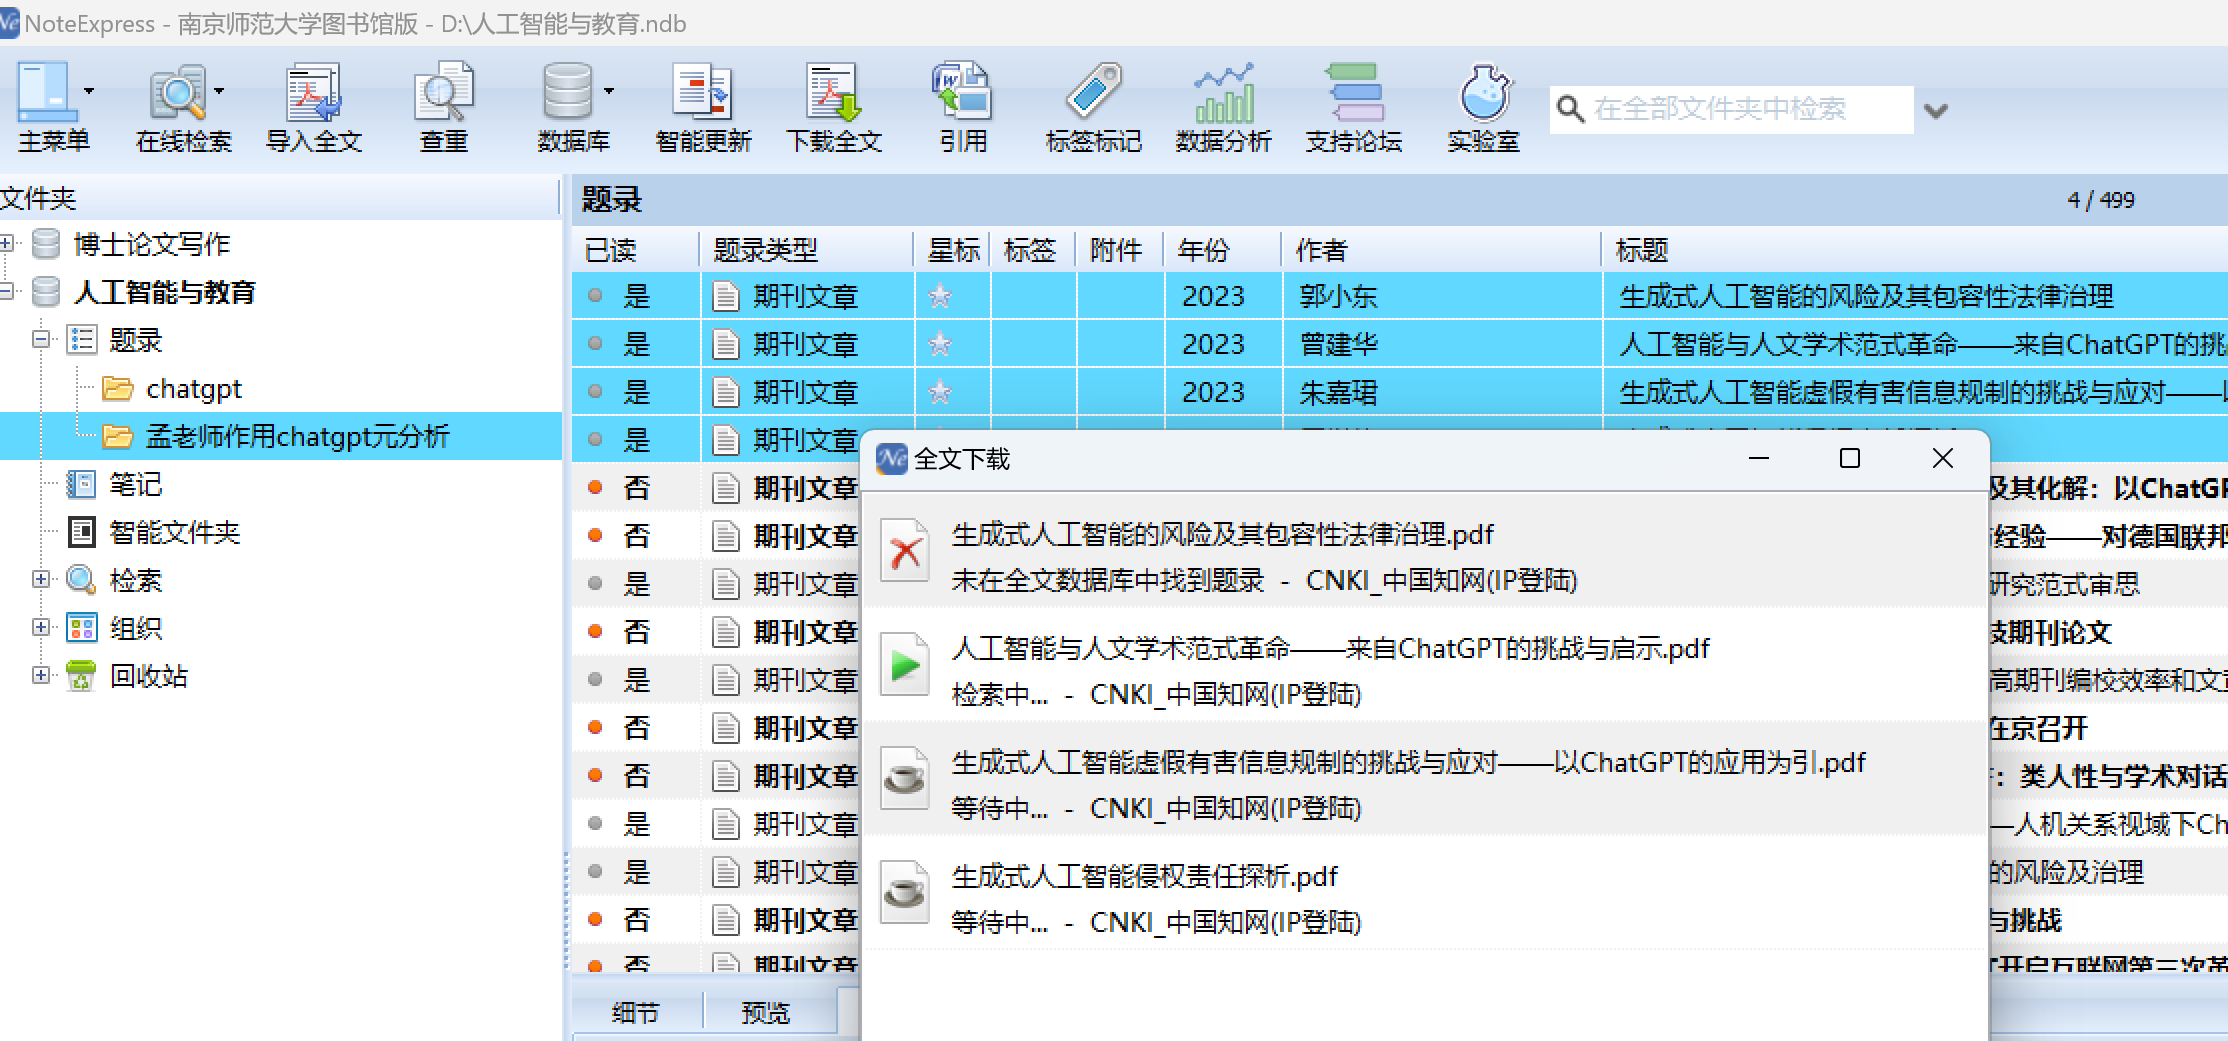Select the 人工智能与教育 database
This screenshot has height=1041, width=2228.
165,292
